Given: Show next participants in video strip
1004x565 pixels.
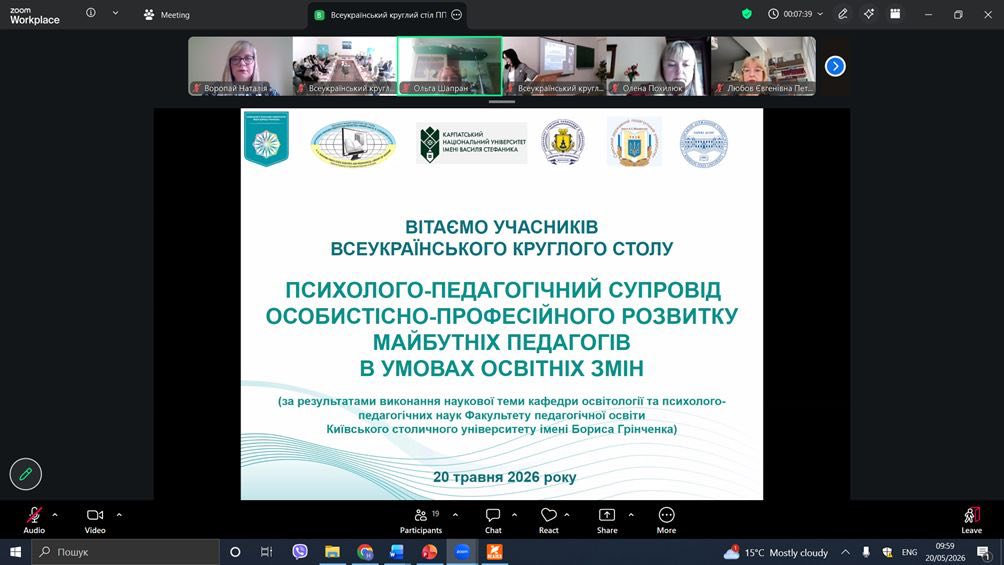Looking at the screenshot, I should pyautogui.click(x=835, y=66).
